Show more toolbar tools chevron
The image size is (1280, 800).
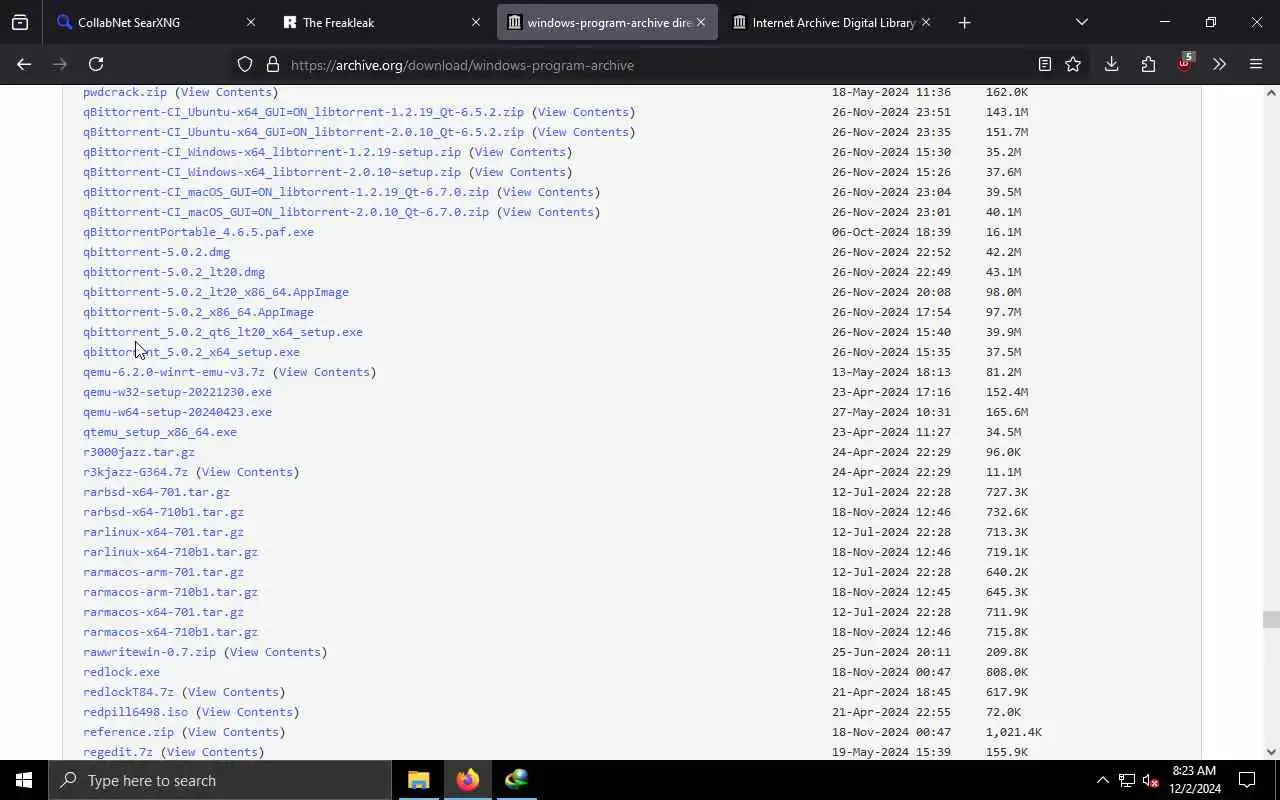pos(1219,64)
